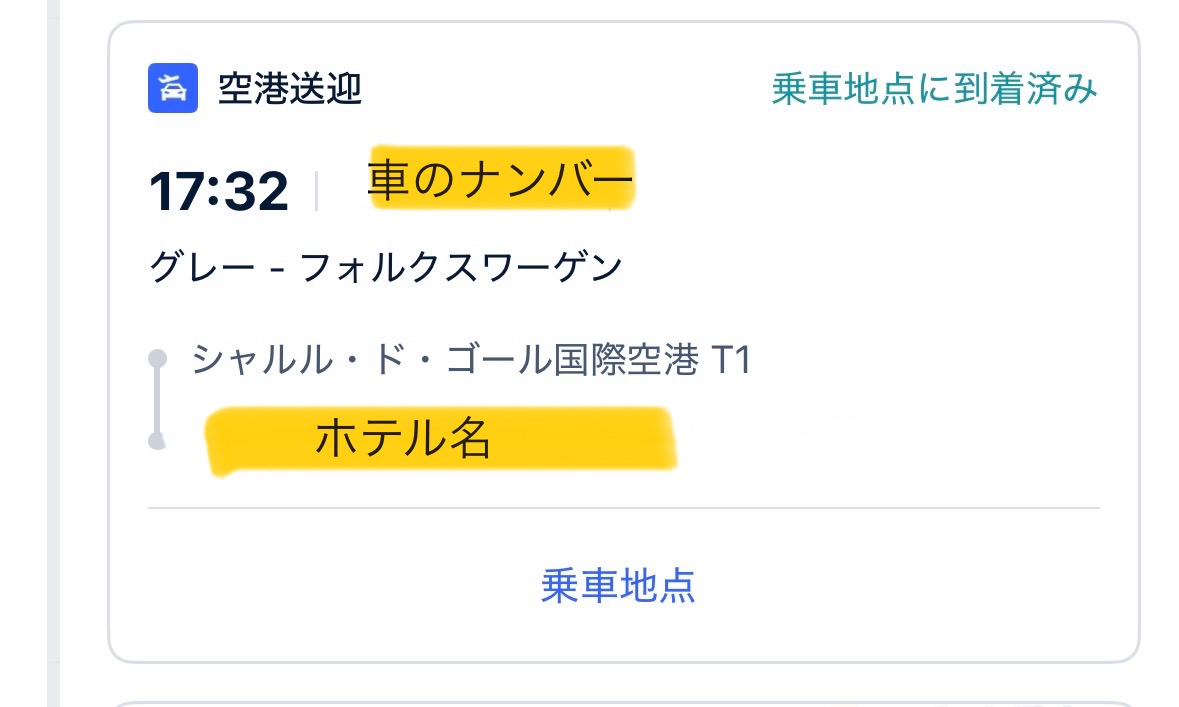Select the 空港送迎 card title
The height and width of the screenshot is (707, 1179).
[290, 89]
